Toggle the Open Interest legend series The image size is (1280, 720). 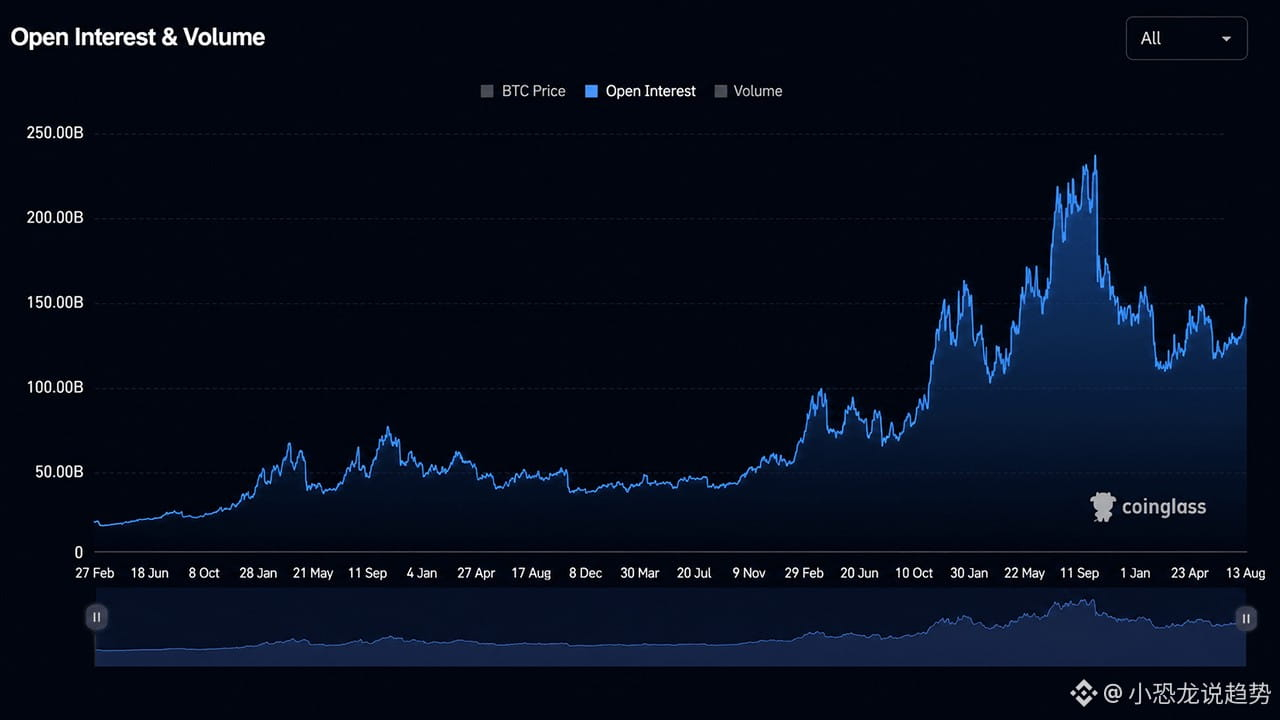[x=640, y=91]
